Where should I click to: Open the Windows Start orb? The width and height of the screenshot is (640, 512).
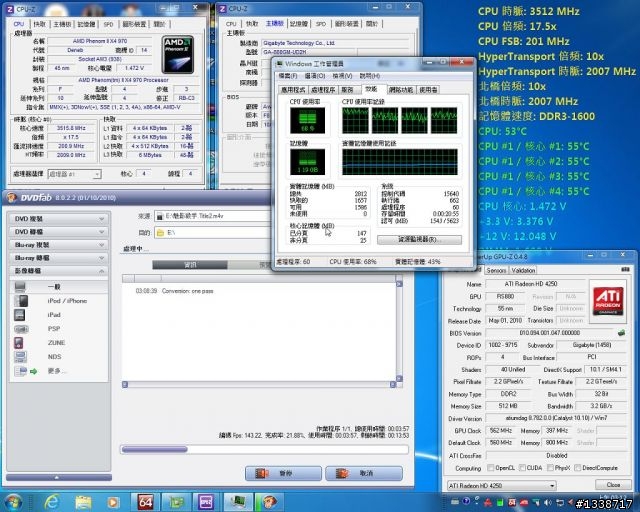[13, 502]
